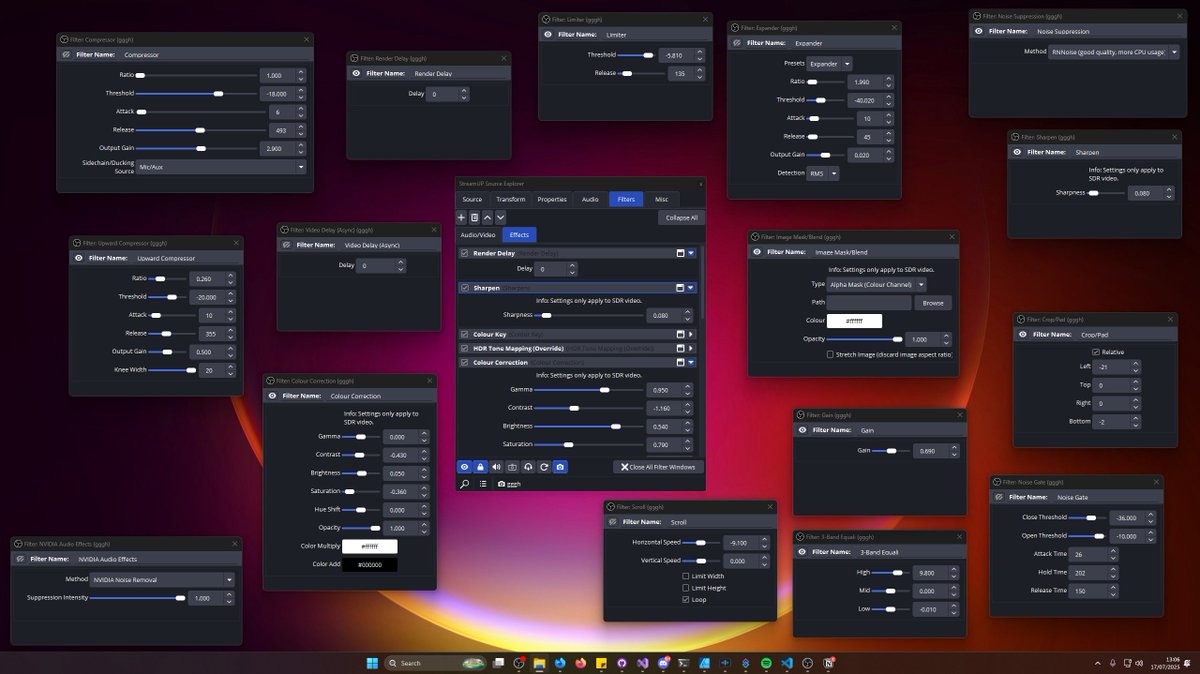Open Spotify from the taskbar

pos(766,663)
